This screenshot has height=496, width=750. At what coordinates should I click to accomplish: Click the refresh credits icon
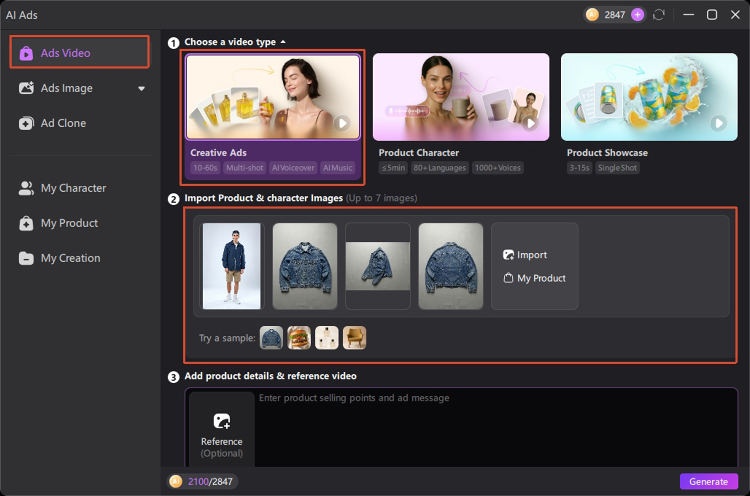coord(659,15)
